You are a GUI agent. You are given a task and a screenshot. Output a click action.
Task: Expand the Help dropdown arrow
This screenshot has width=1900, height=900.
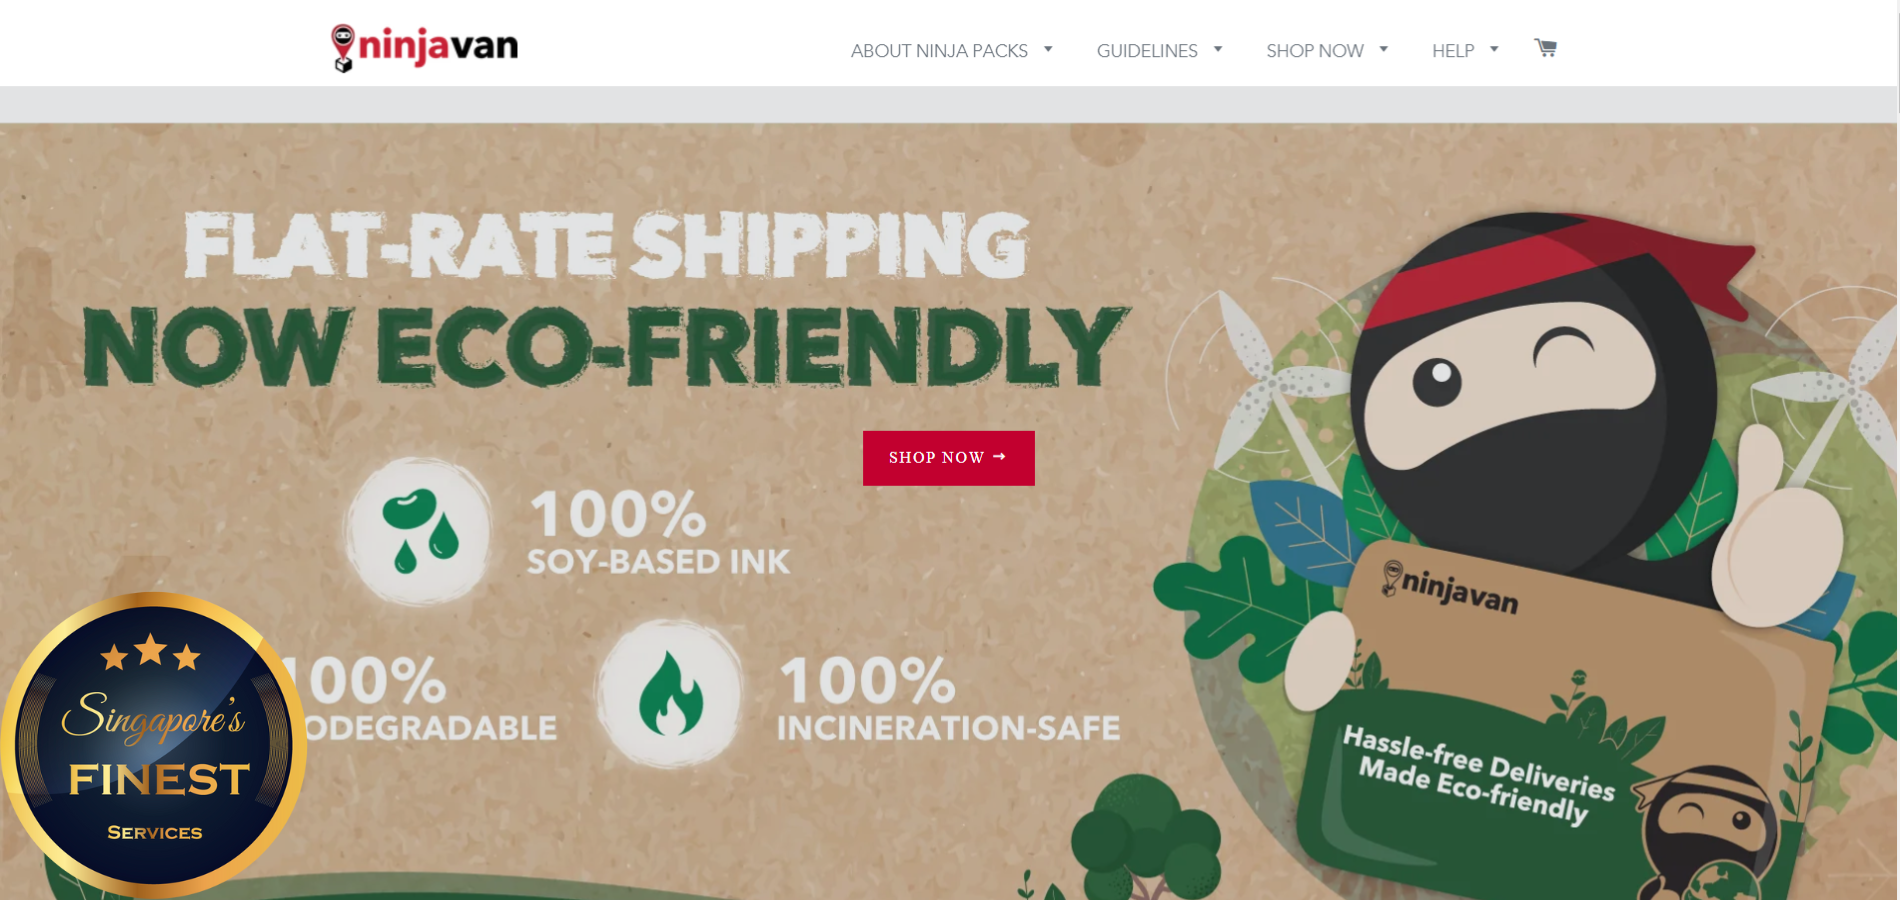coord(1494,49)
